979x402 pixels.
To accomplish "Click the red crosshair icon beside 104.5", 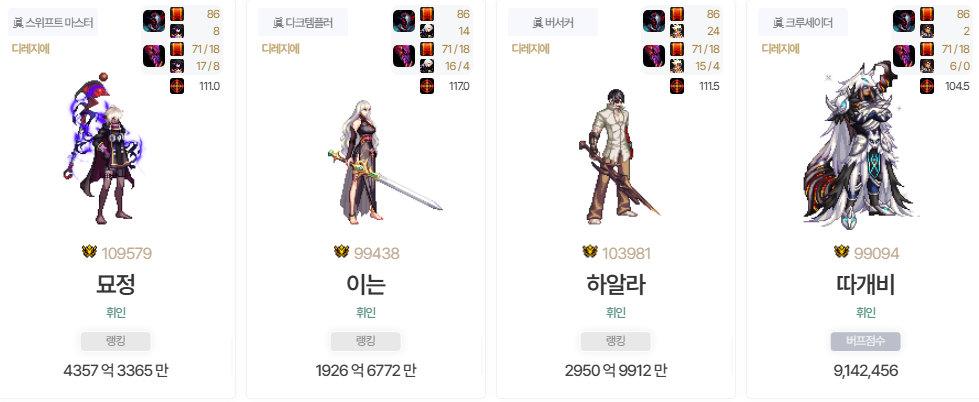I will pos(927,86).
